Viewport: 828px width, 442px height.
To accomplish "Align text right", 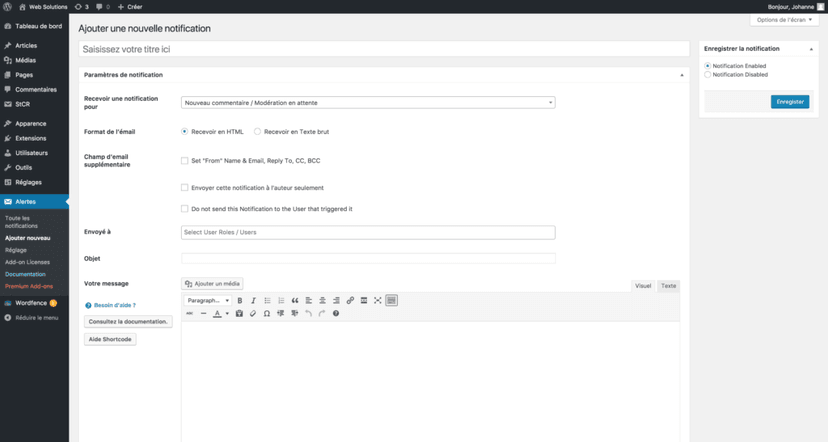I will [336, 300].
